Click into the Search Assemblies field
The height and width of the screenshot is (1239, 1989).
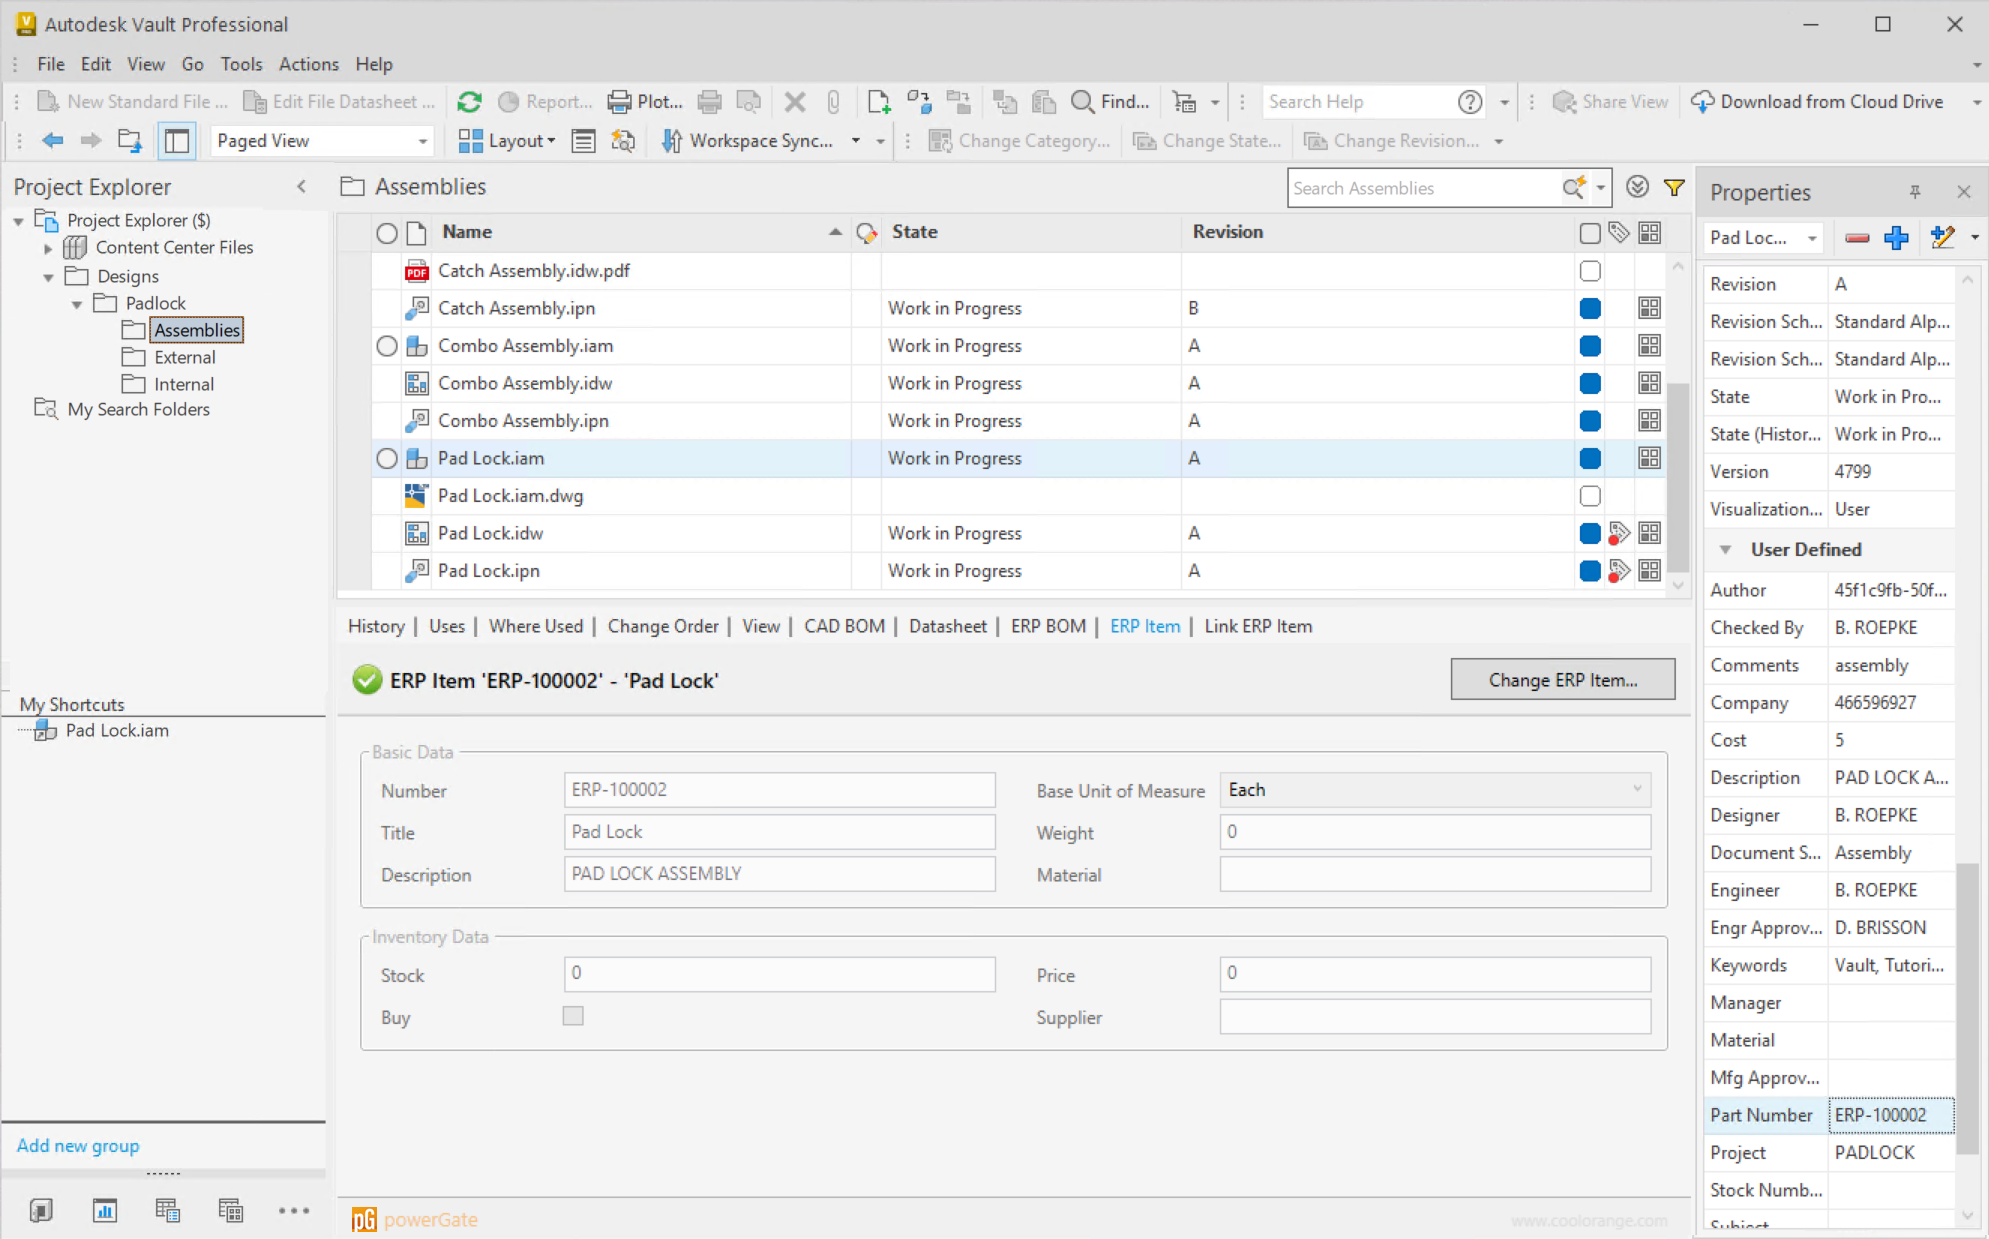pyautogui.click(x=1425, y=188)
